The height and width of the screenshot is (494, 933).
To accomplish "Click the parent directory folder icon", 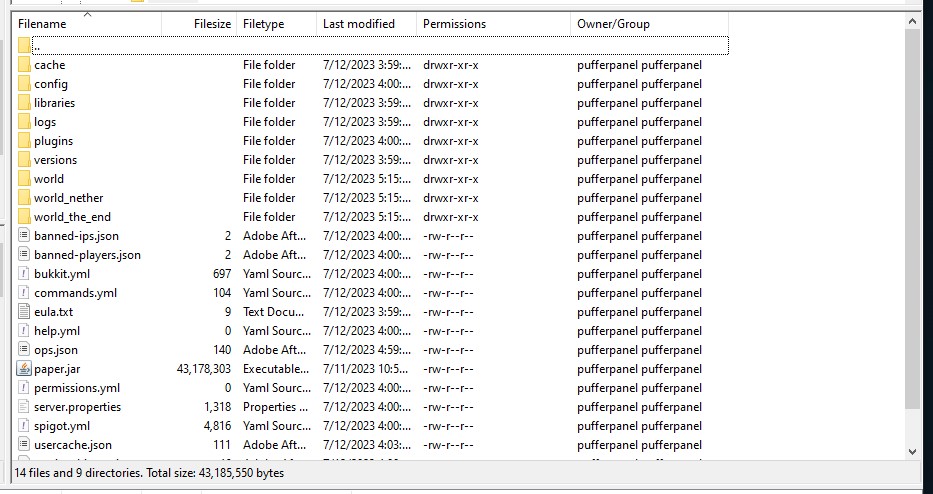I will [x=24, y=46].
